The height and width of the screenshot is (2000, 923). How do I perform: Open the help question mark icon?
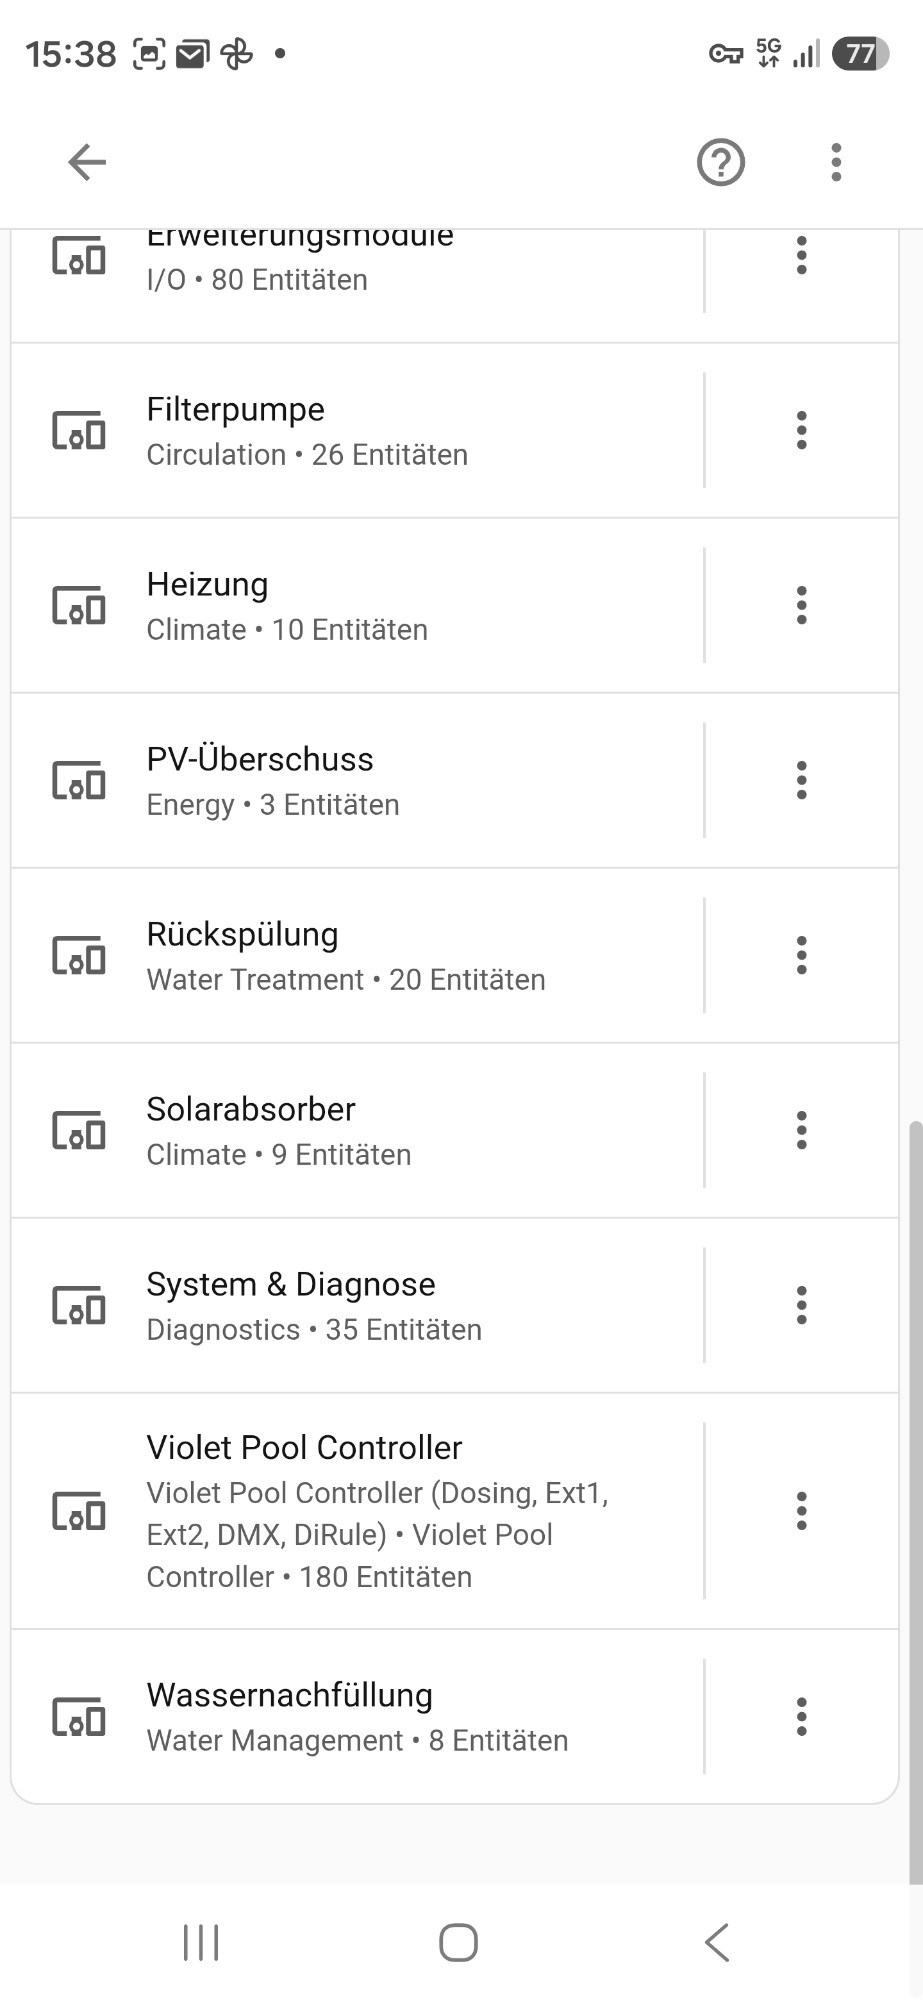(x=721, y=162)
